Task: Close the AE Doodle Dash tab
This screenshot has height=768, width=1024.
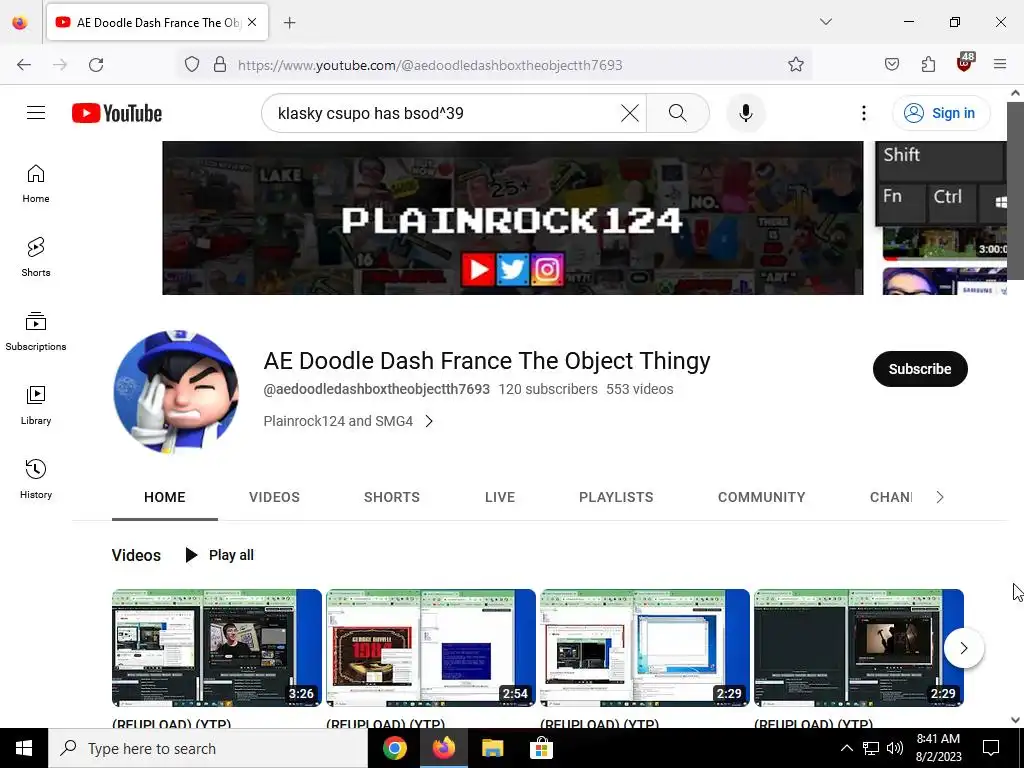Action: point(252,22)
